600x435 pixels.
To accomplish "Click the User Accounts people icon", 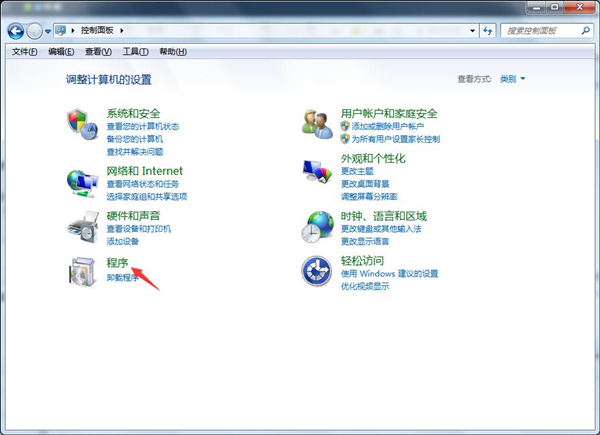I will pyautogui.click(x=317, y=124).
